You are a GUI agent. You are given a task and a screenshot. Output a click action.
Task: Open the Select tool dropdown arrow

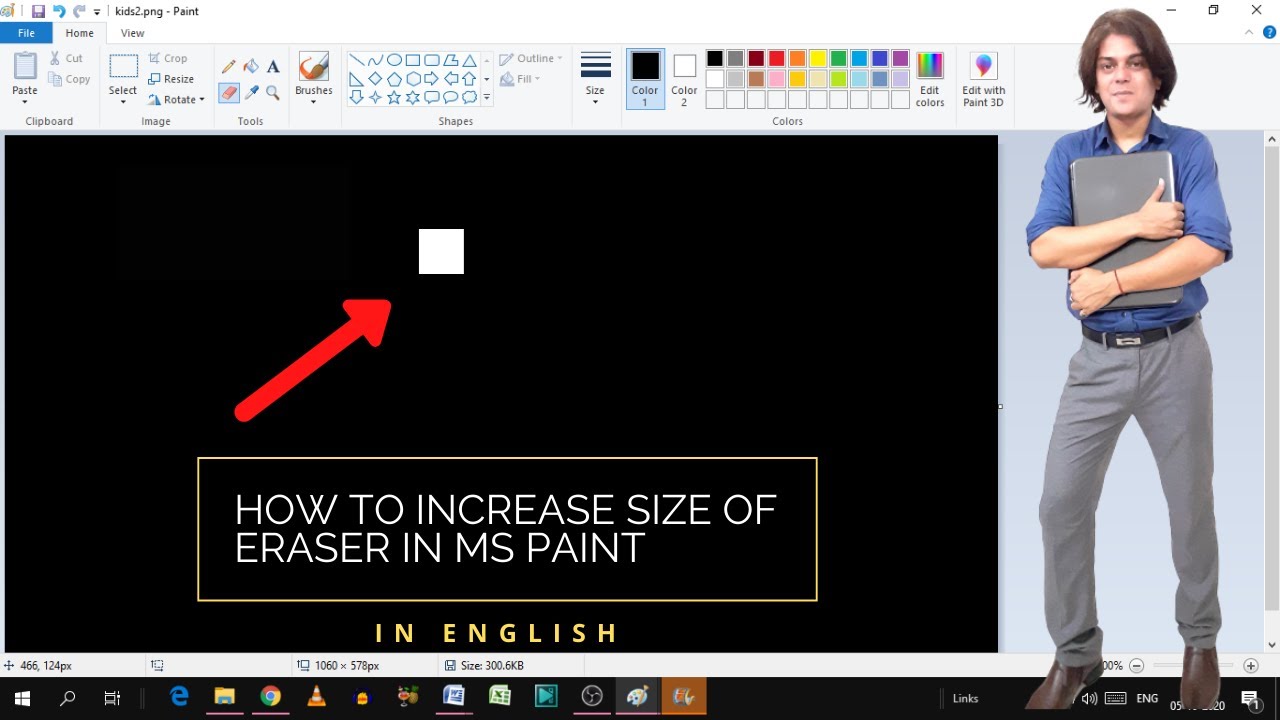[123, 102]
